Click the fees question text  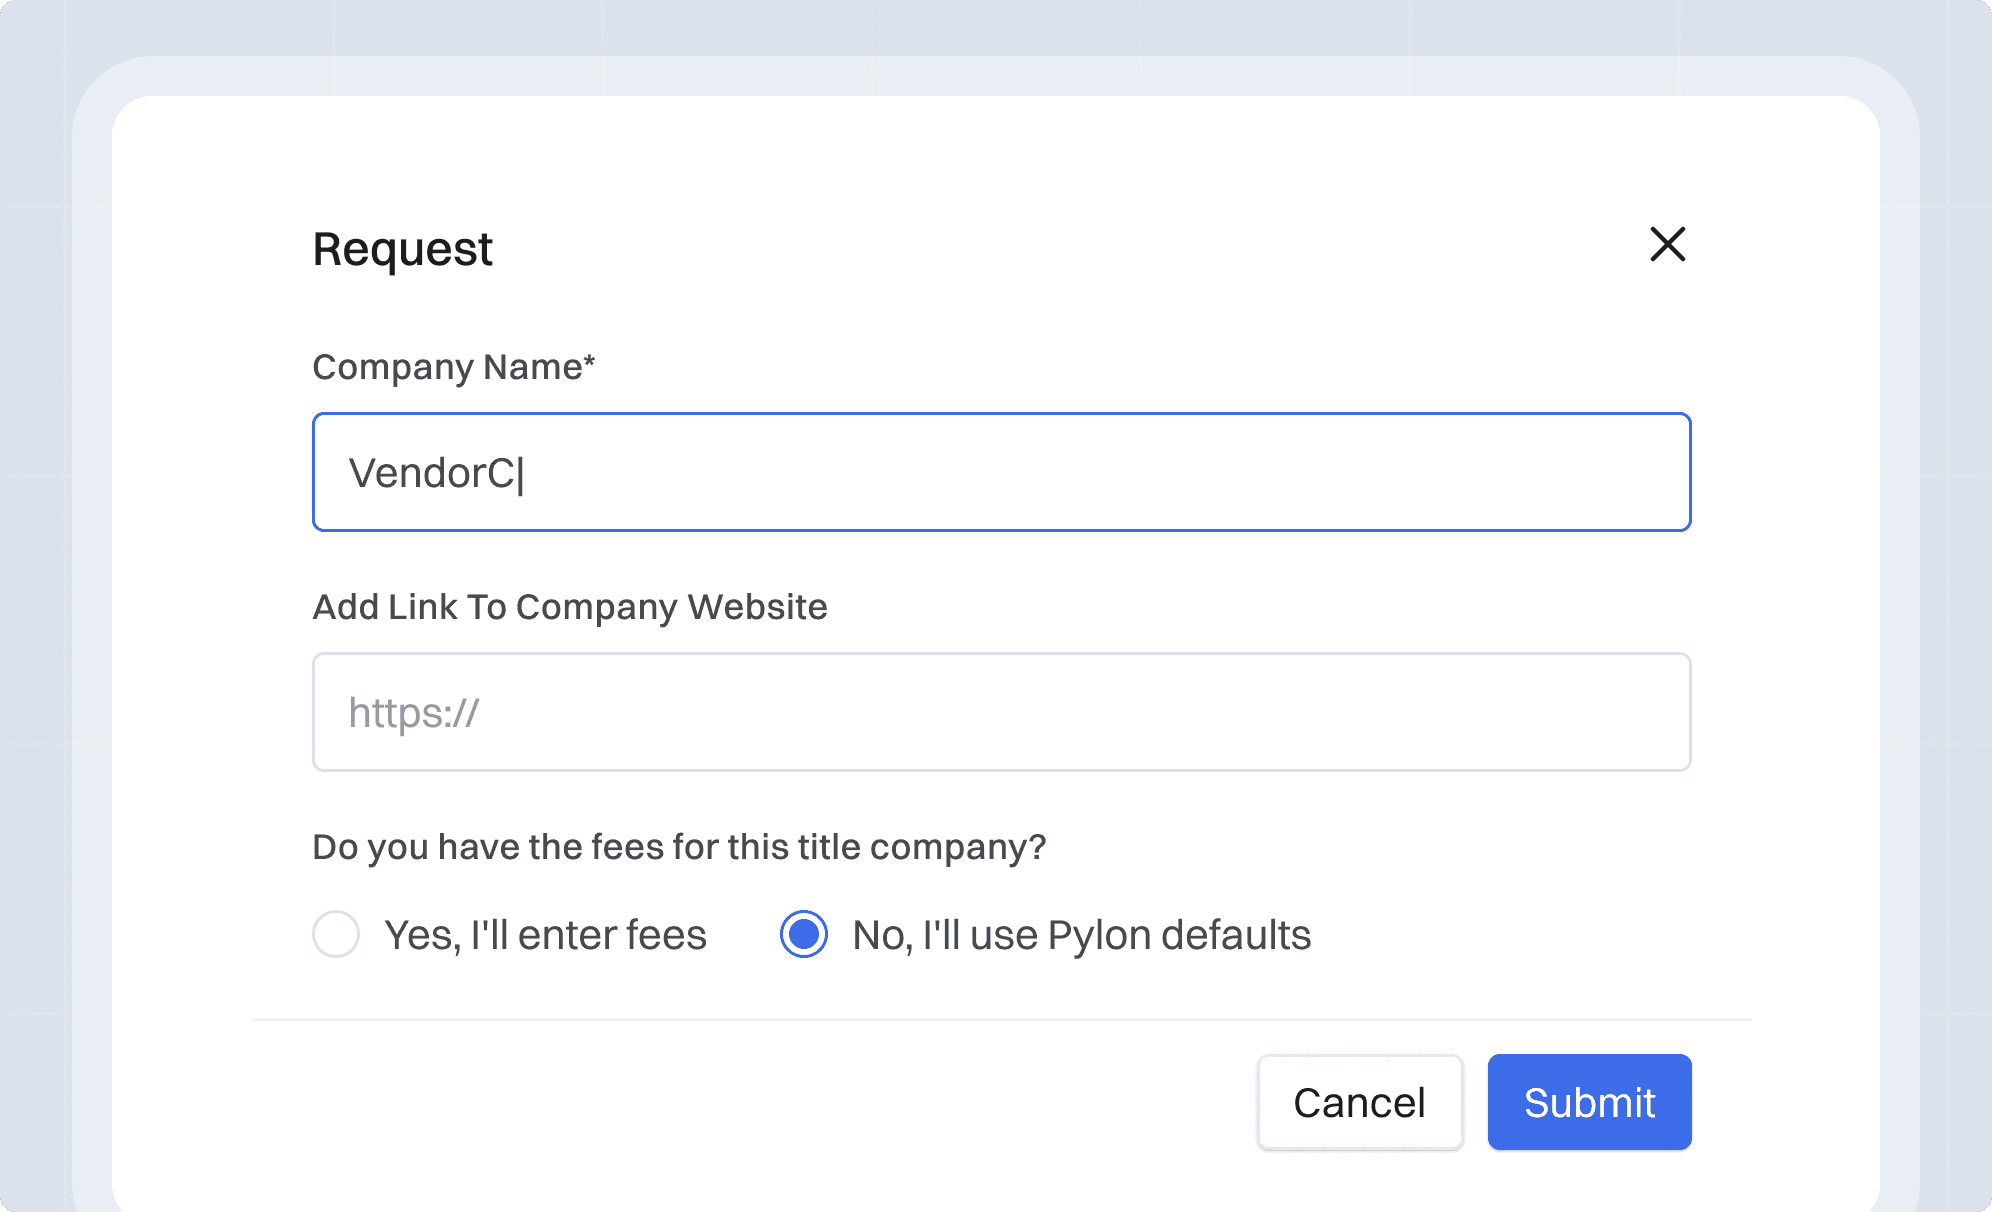coord(679,847)
